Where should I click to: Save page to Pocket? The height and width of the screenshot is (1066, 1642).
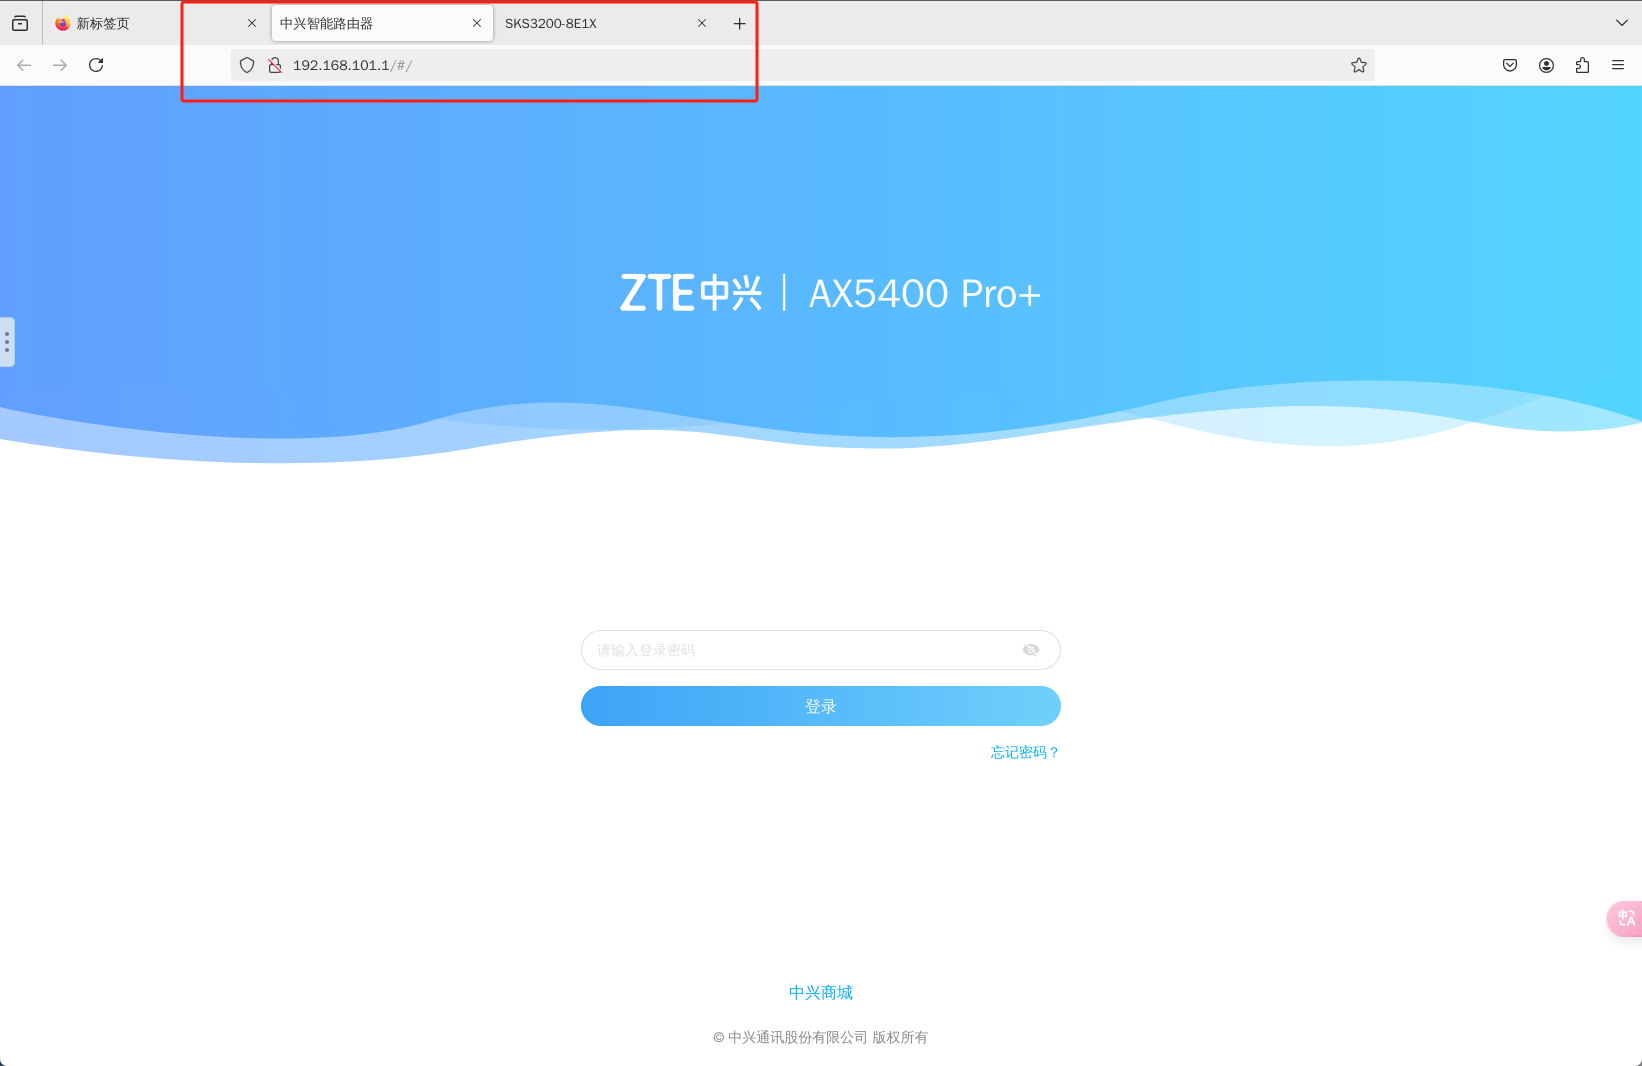tap(1510, 65)
